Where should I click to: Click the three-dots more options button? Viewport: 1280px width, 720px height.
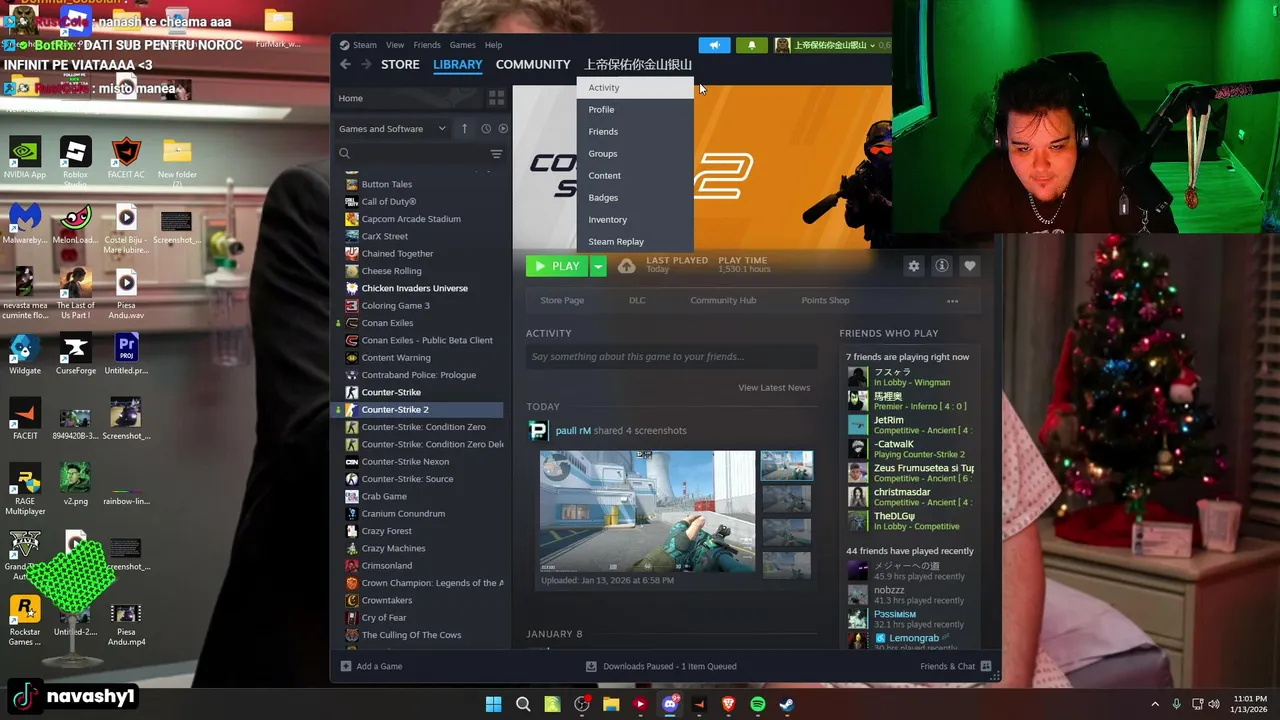tap(952, 301)
